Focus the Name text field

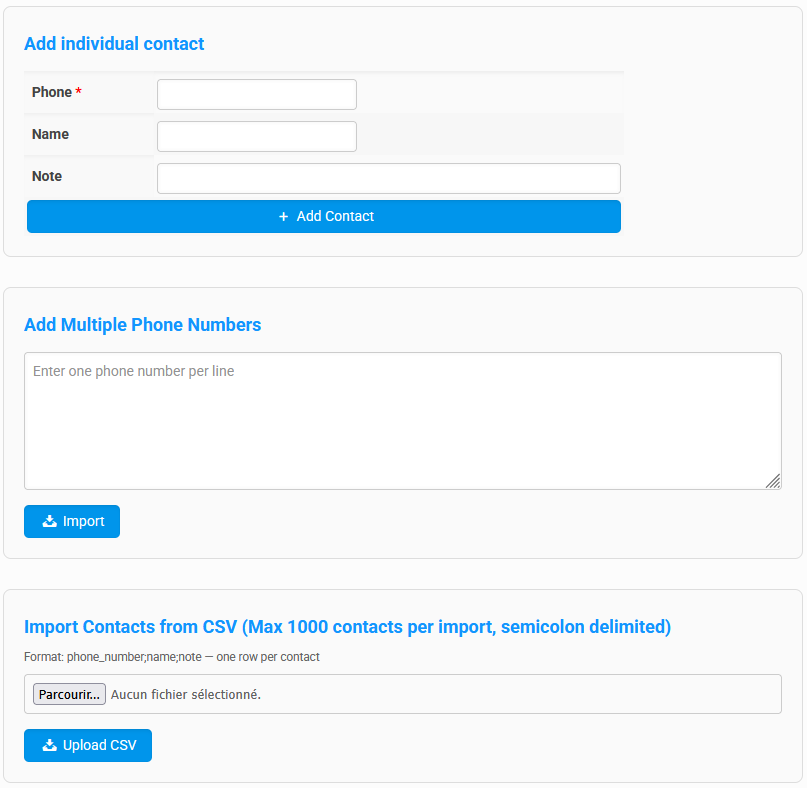pos(257,136)
